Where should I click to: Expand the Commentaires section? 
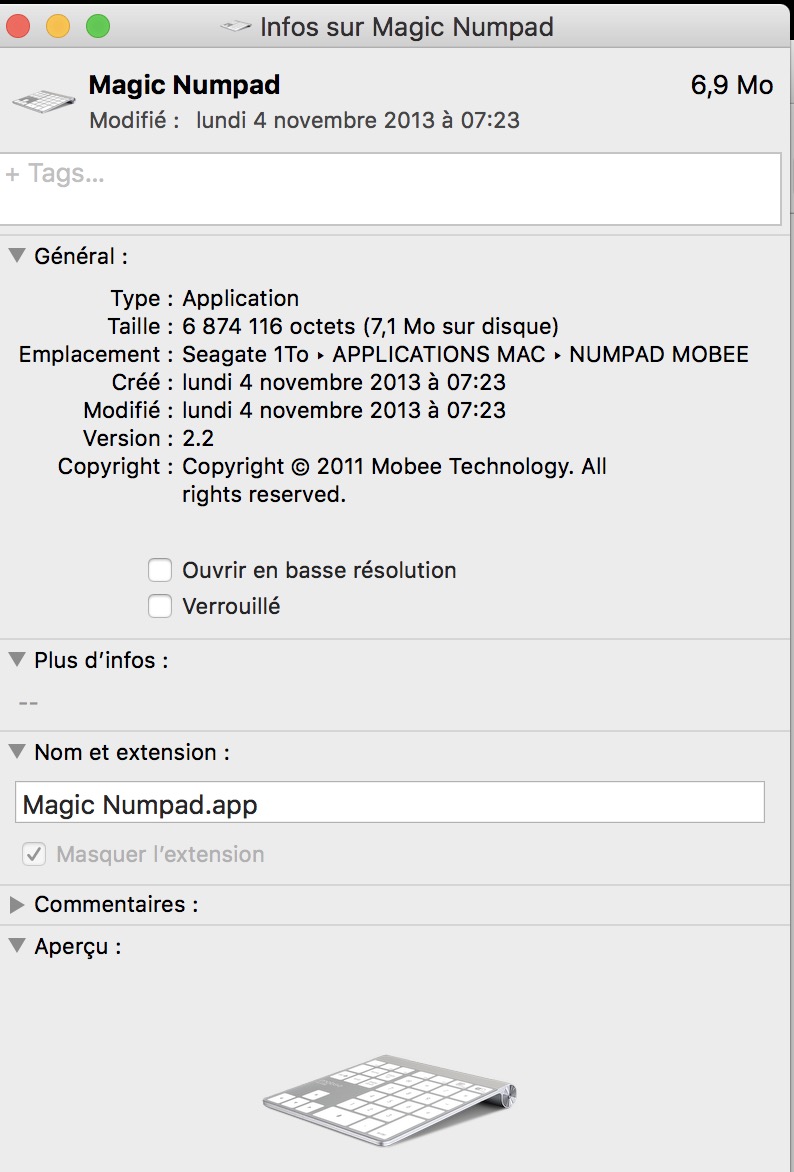17,904
